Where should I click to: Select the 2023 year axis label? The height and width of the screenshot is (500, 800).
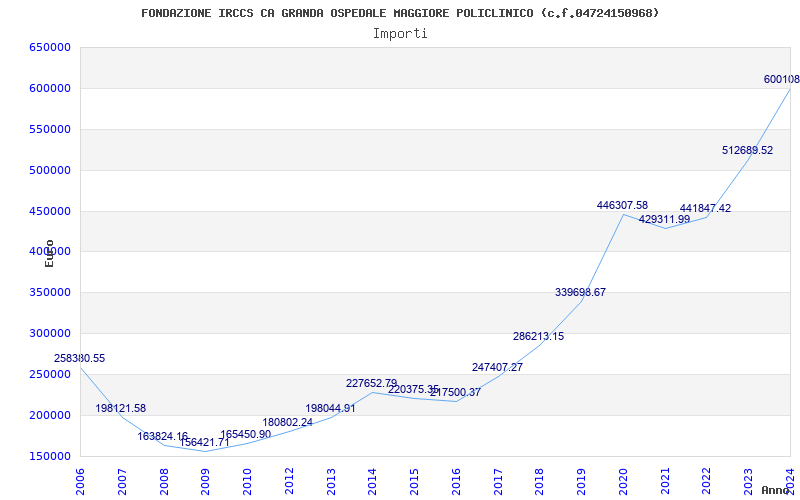click(x=748, y=481)
